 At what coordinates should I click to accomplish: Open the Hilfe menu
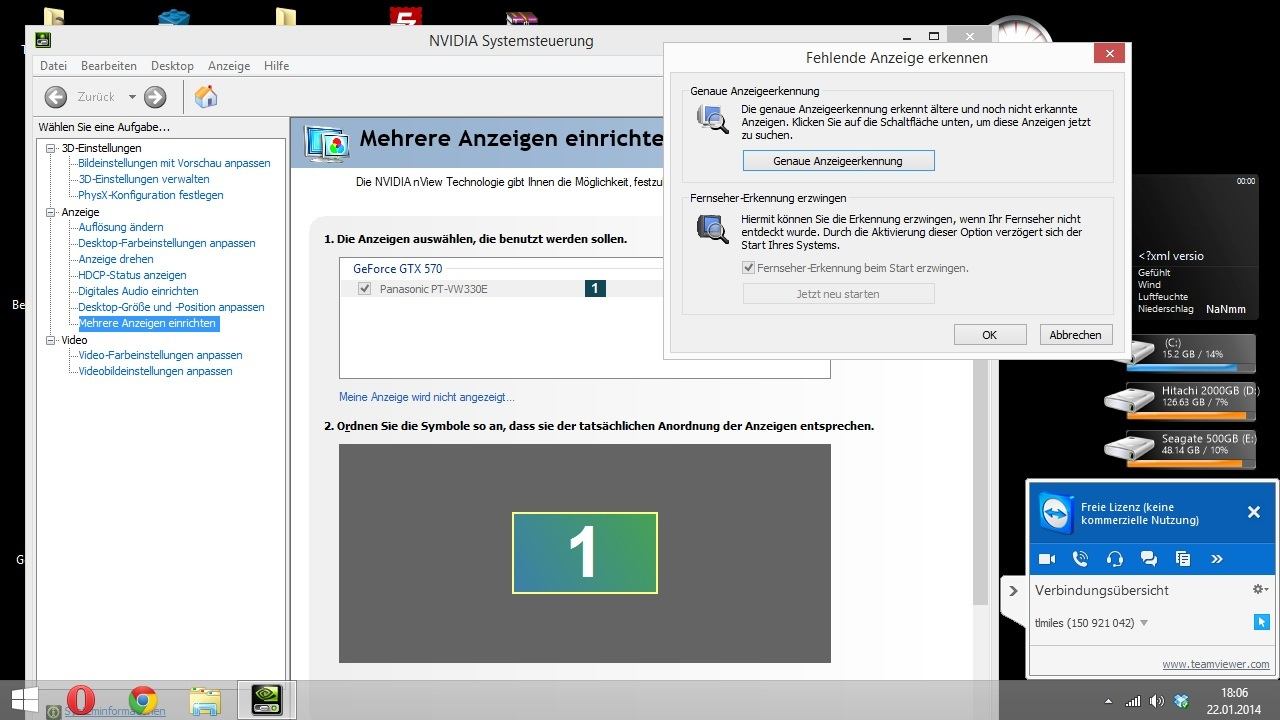click(x=276, y=66)
